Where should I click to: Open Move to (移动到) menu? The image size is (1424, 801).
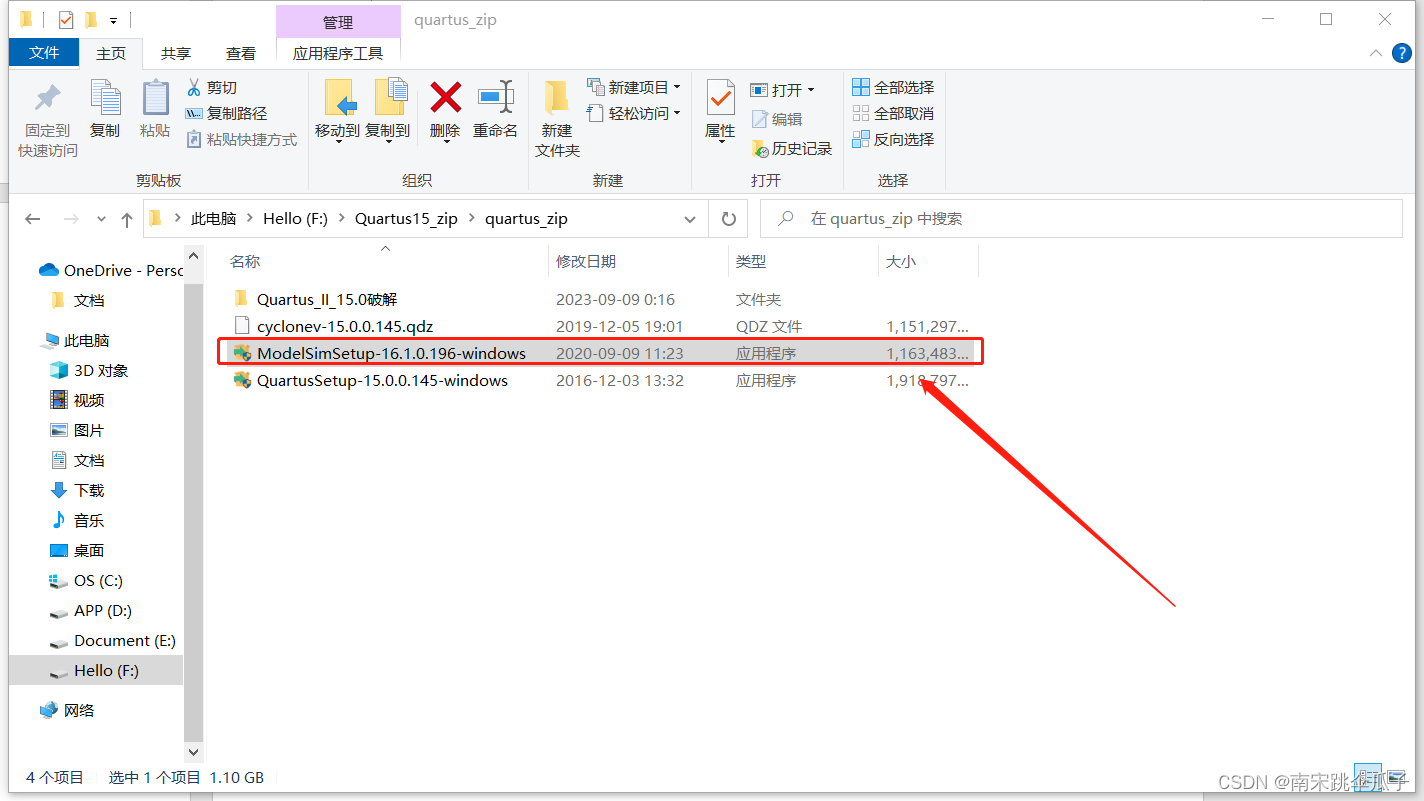click(338, 110)
